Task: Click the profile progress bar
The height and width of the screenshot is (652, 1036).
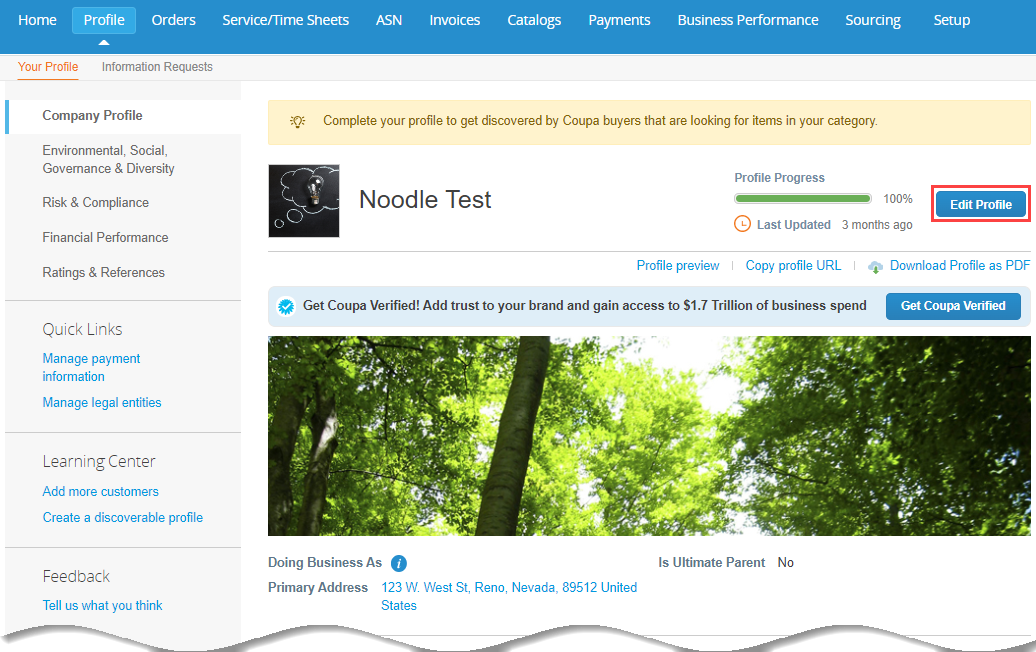Action: (802, 199)
